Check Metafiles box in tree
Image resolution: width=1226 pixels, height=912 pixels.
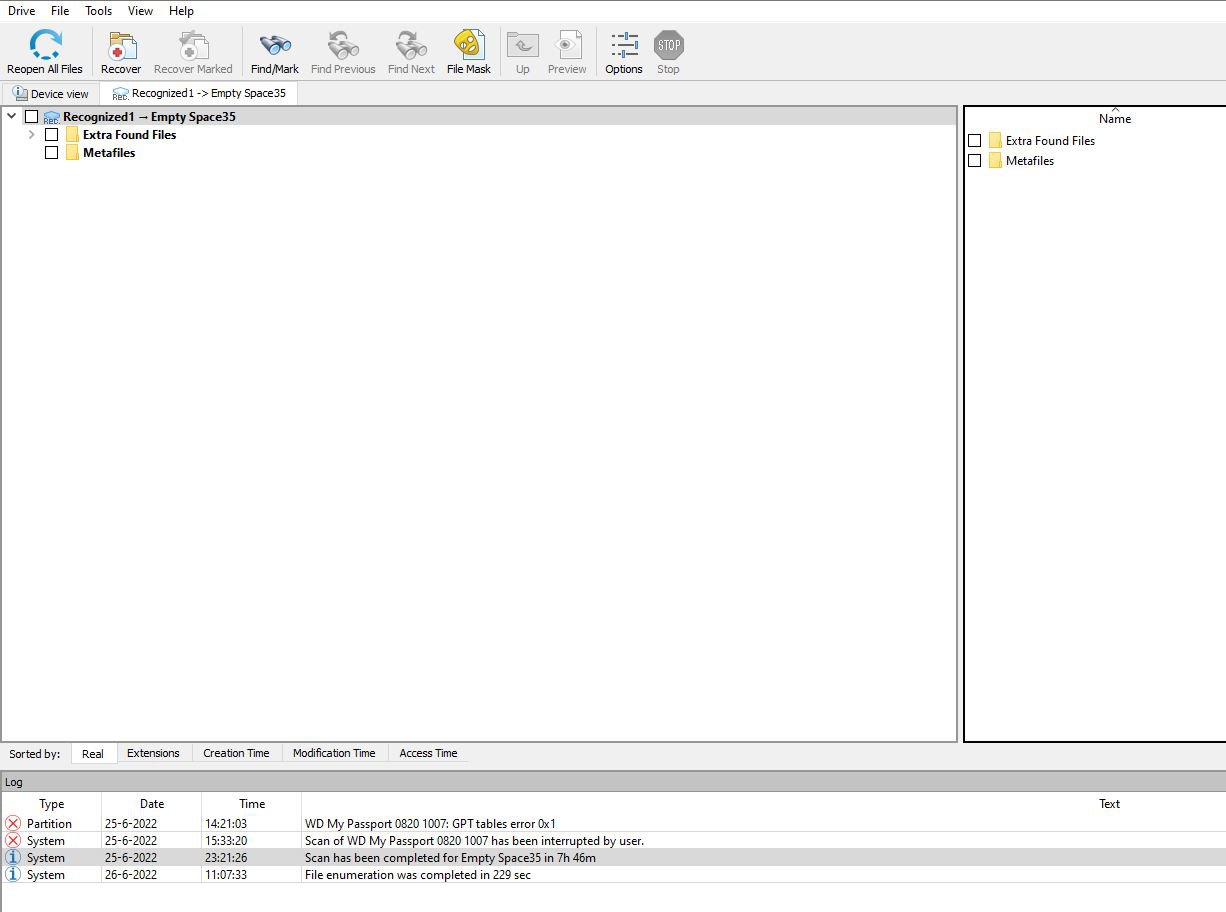pos(52,153)
